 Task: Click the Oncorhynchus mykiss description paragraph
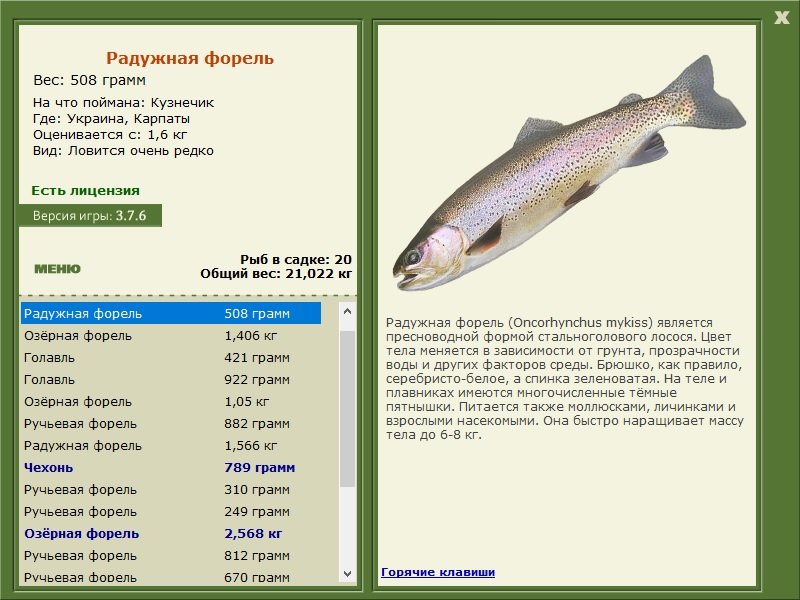(565, 379)
